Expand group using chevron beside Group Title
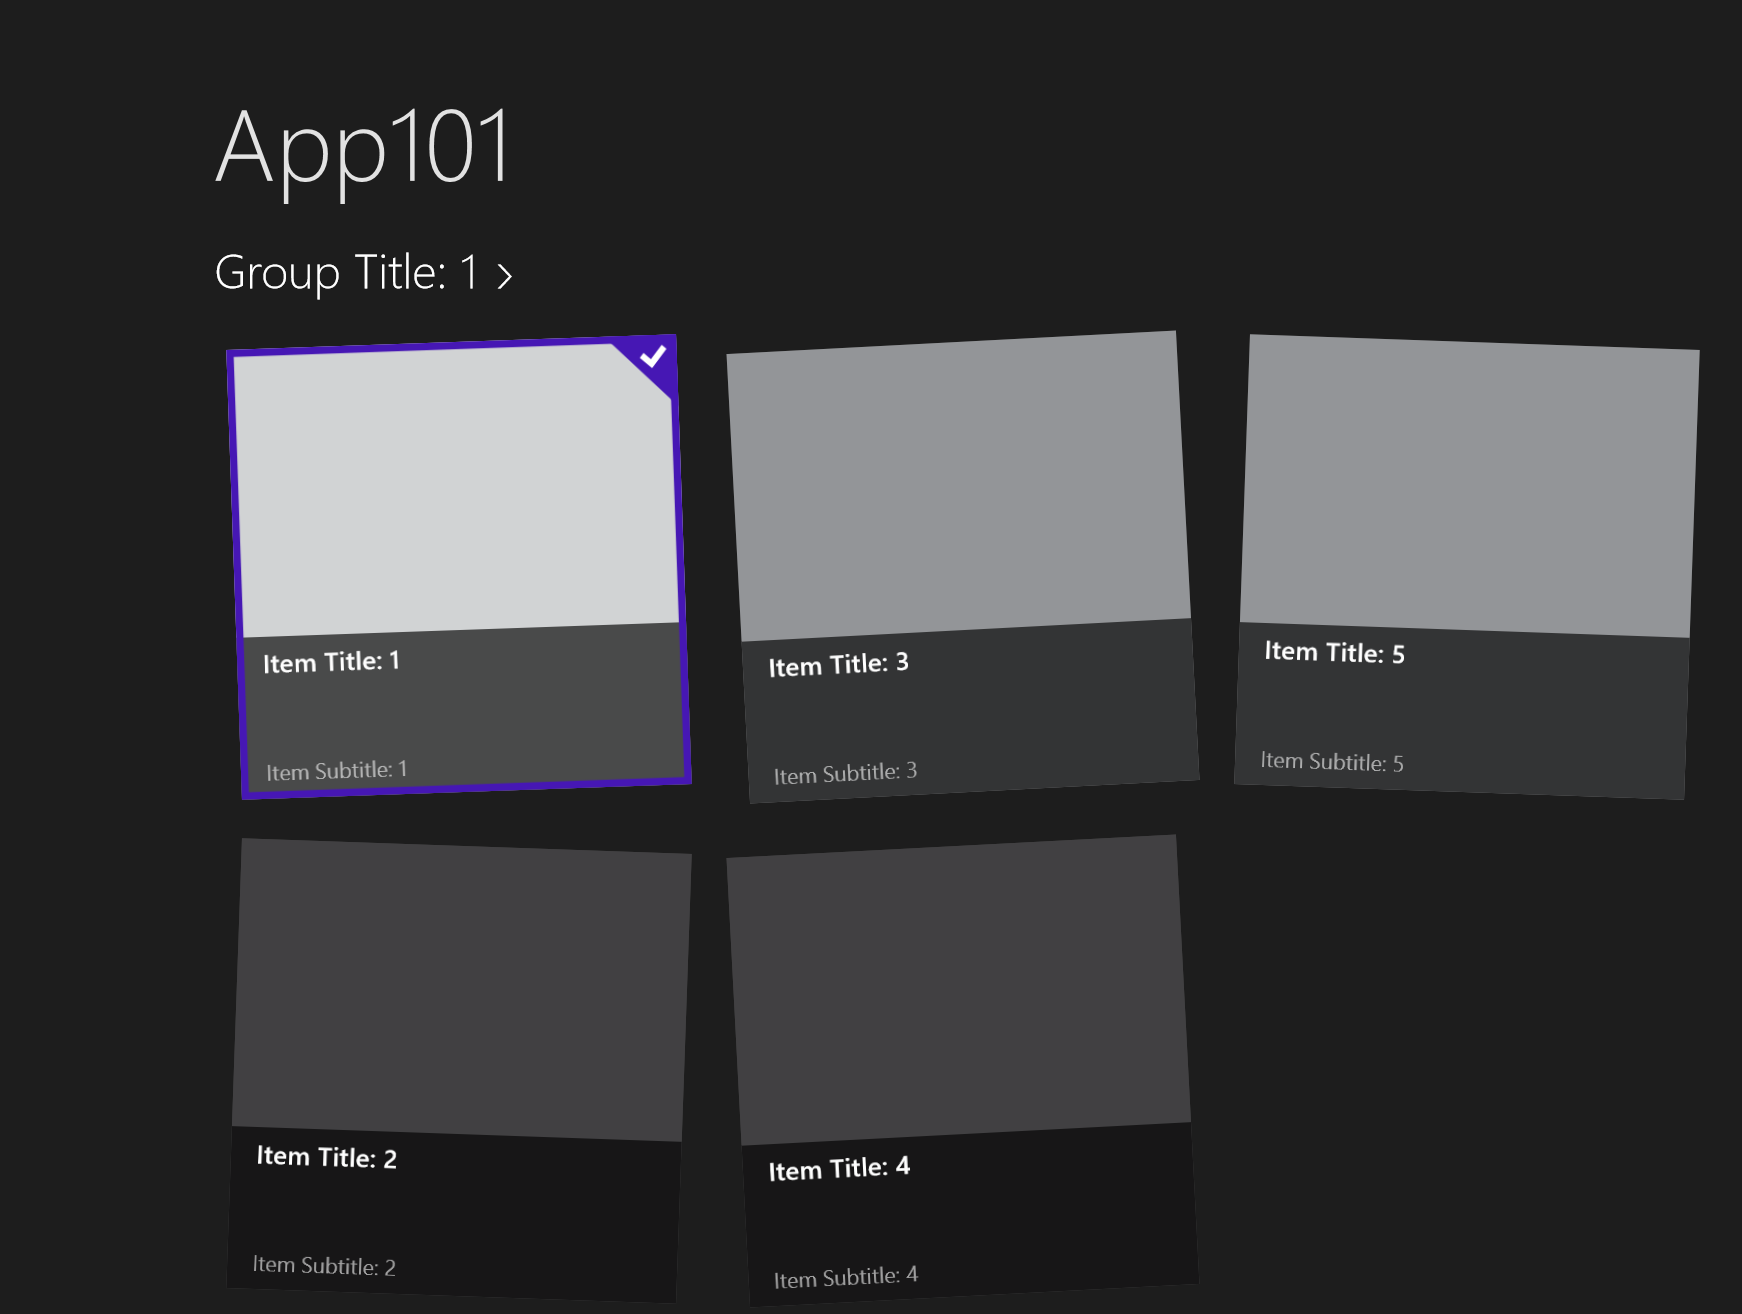This screenshot has width=1742, height=1314. tap(505, 276)
